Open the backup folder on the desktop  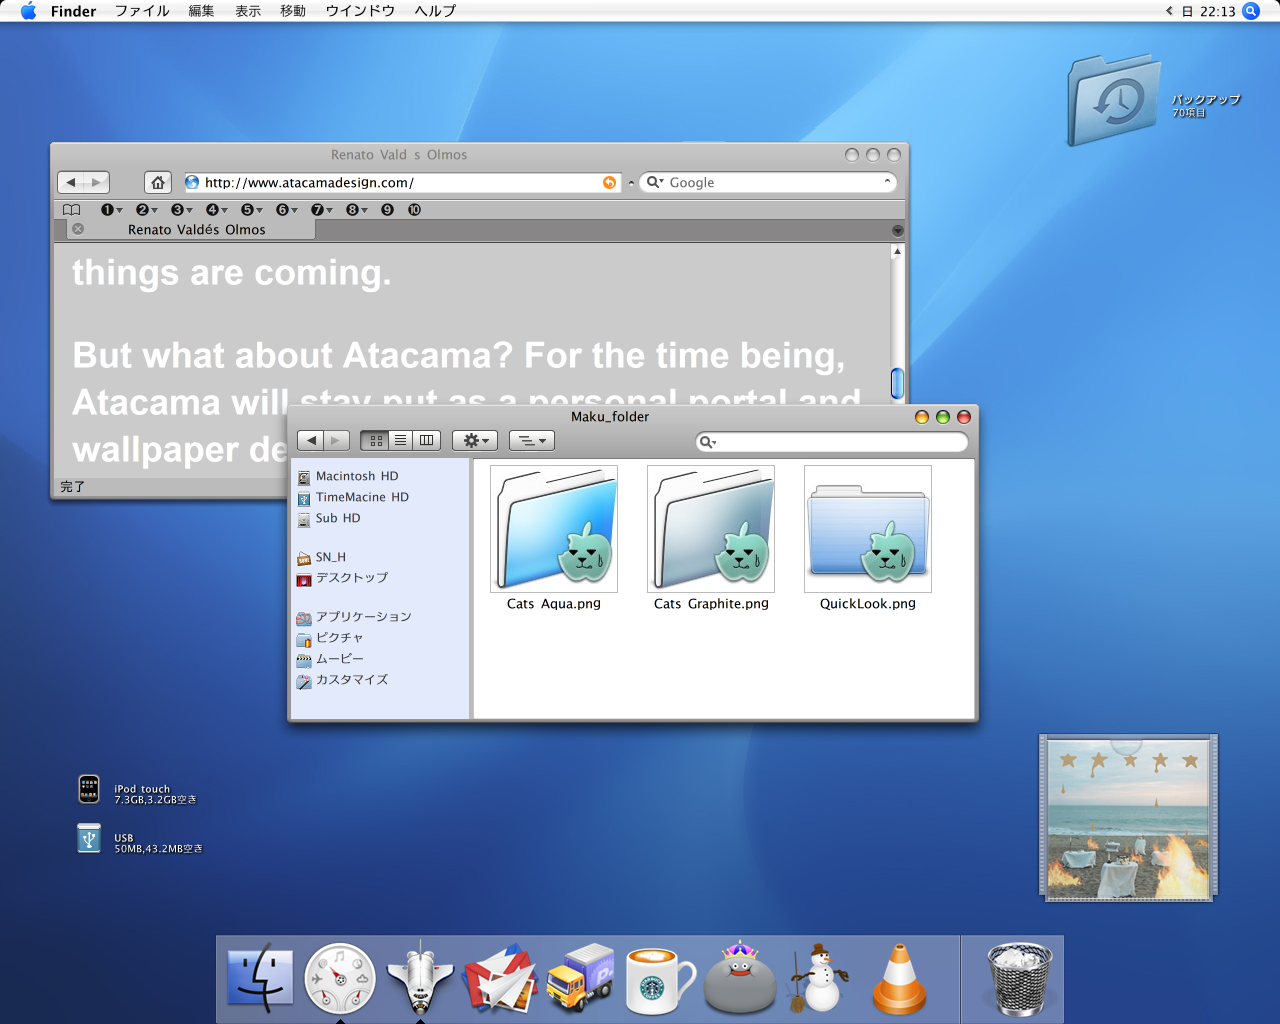[x=1114, y=100]
